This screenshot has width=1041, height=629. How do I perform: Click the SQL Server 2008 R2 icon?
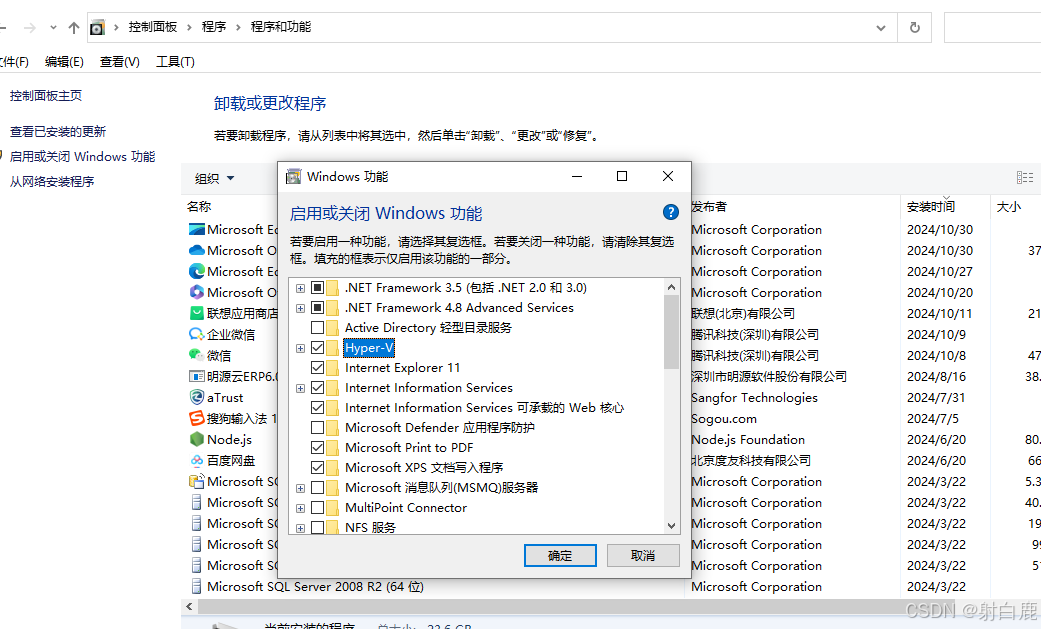click(x=197, y=586)
